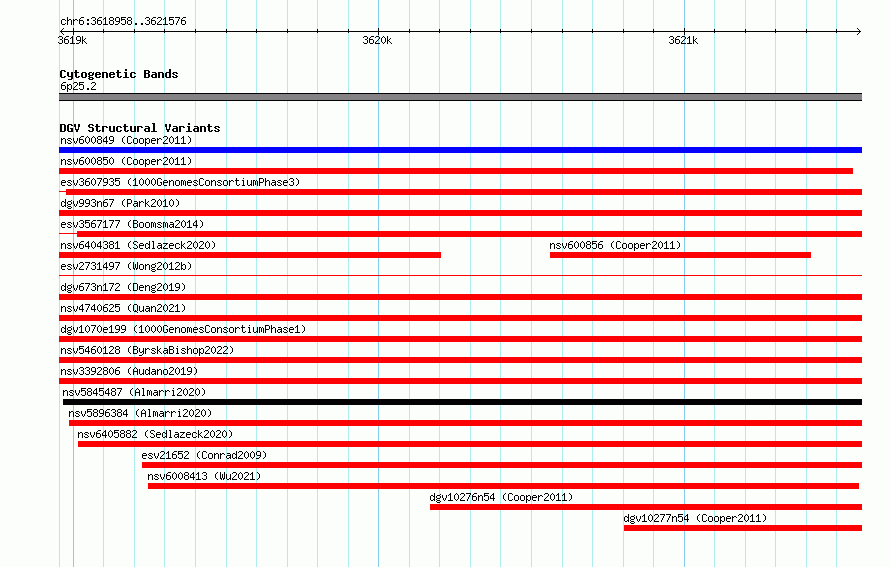
Task: Click the nsv5896384 (Almarri2020) label
Action: coord(140,413)
